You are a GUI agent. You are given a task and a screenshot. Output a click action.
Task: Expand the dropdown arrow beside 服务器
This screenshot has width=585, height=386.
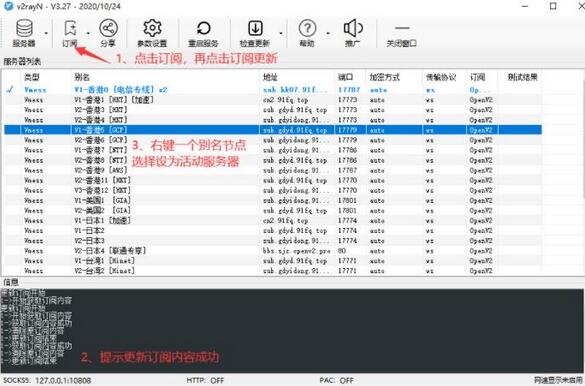[46, 34]
